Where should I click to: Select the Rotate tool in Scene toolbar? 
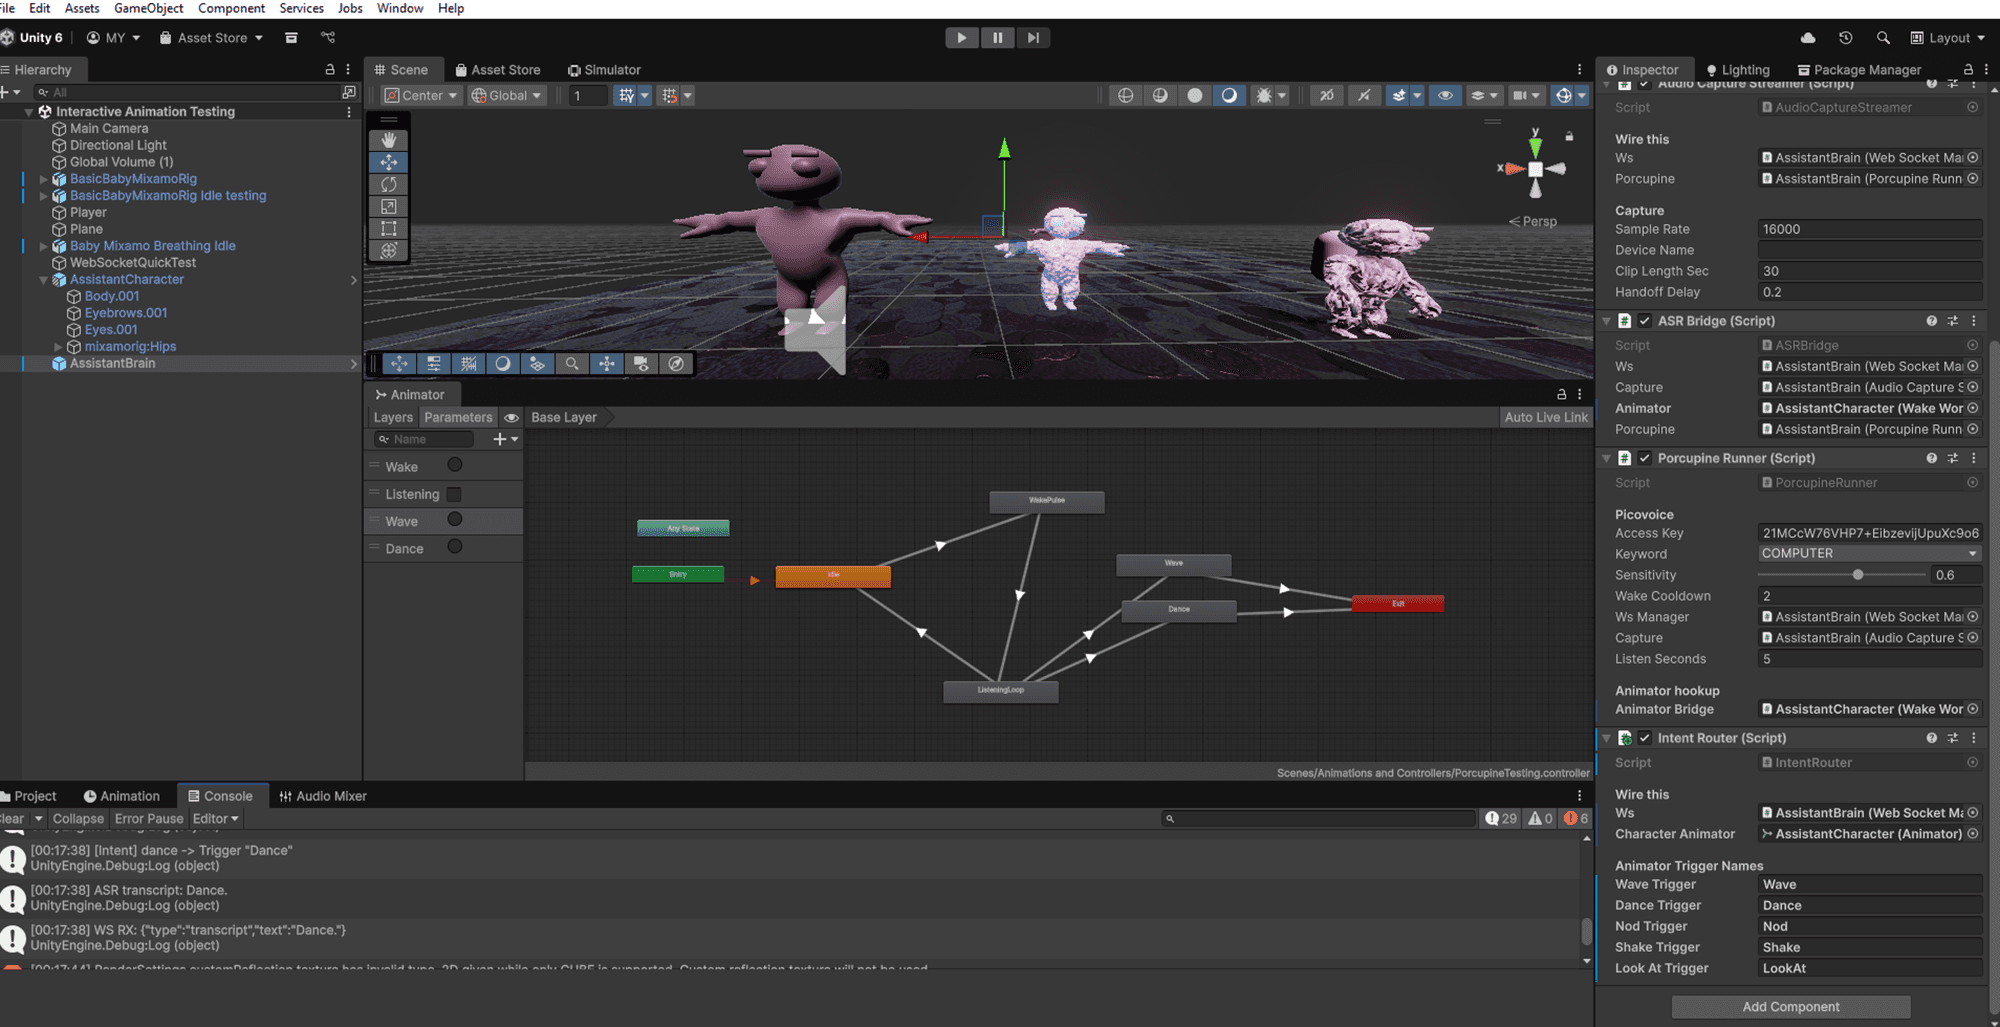click(389, 184)
